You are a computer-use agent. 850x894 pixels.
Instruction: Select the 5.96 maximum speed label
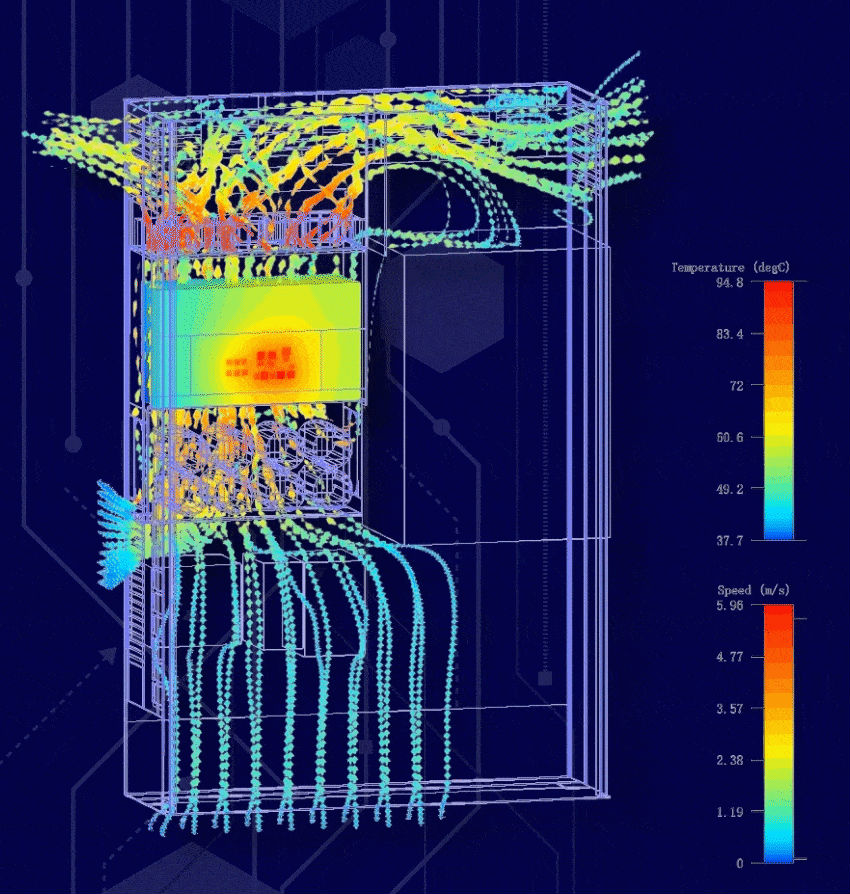730,605
